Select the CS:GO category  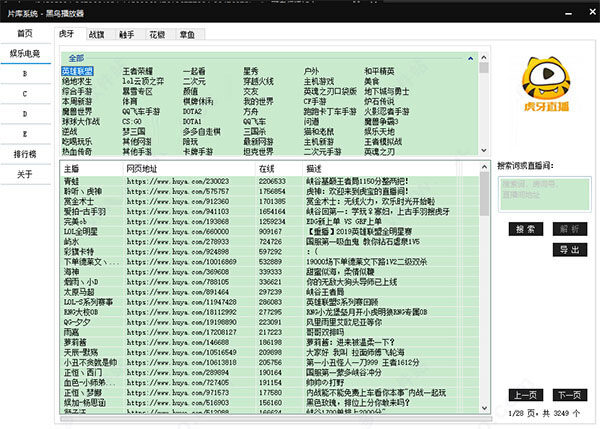pos(132,121)
